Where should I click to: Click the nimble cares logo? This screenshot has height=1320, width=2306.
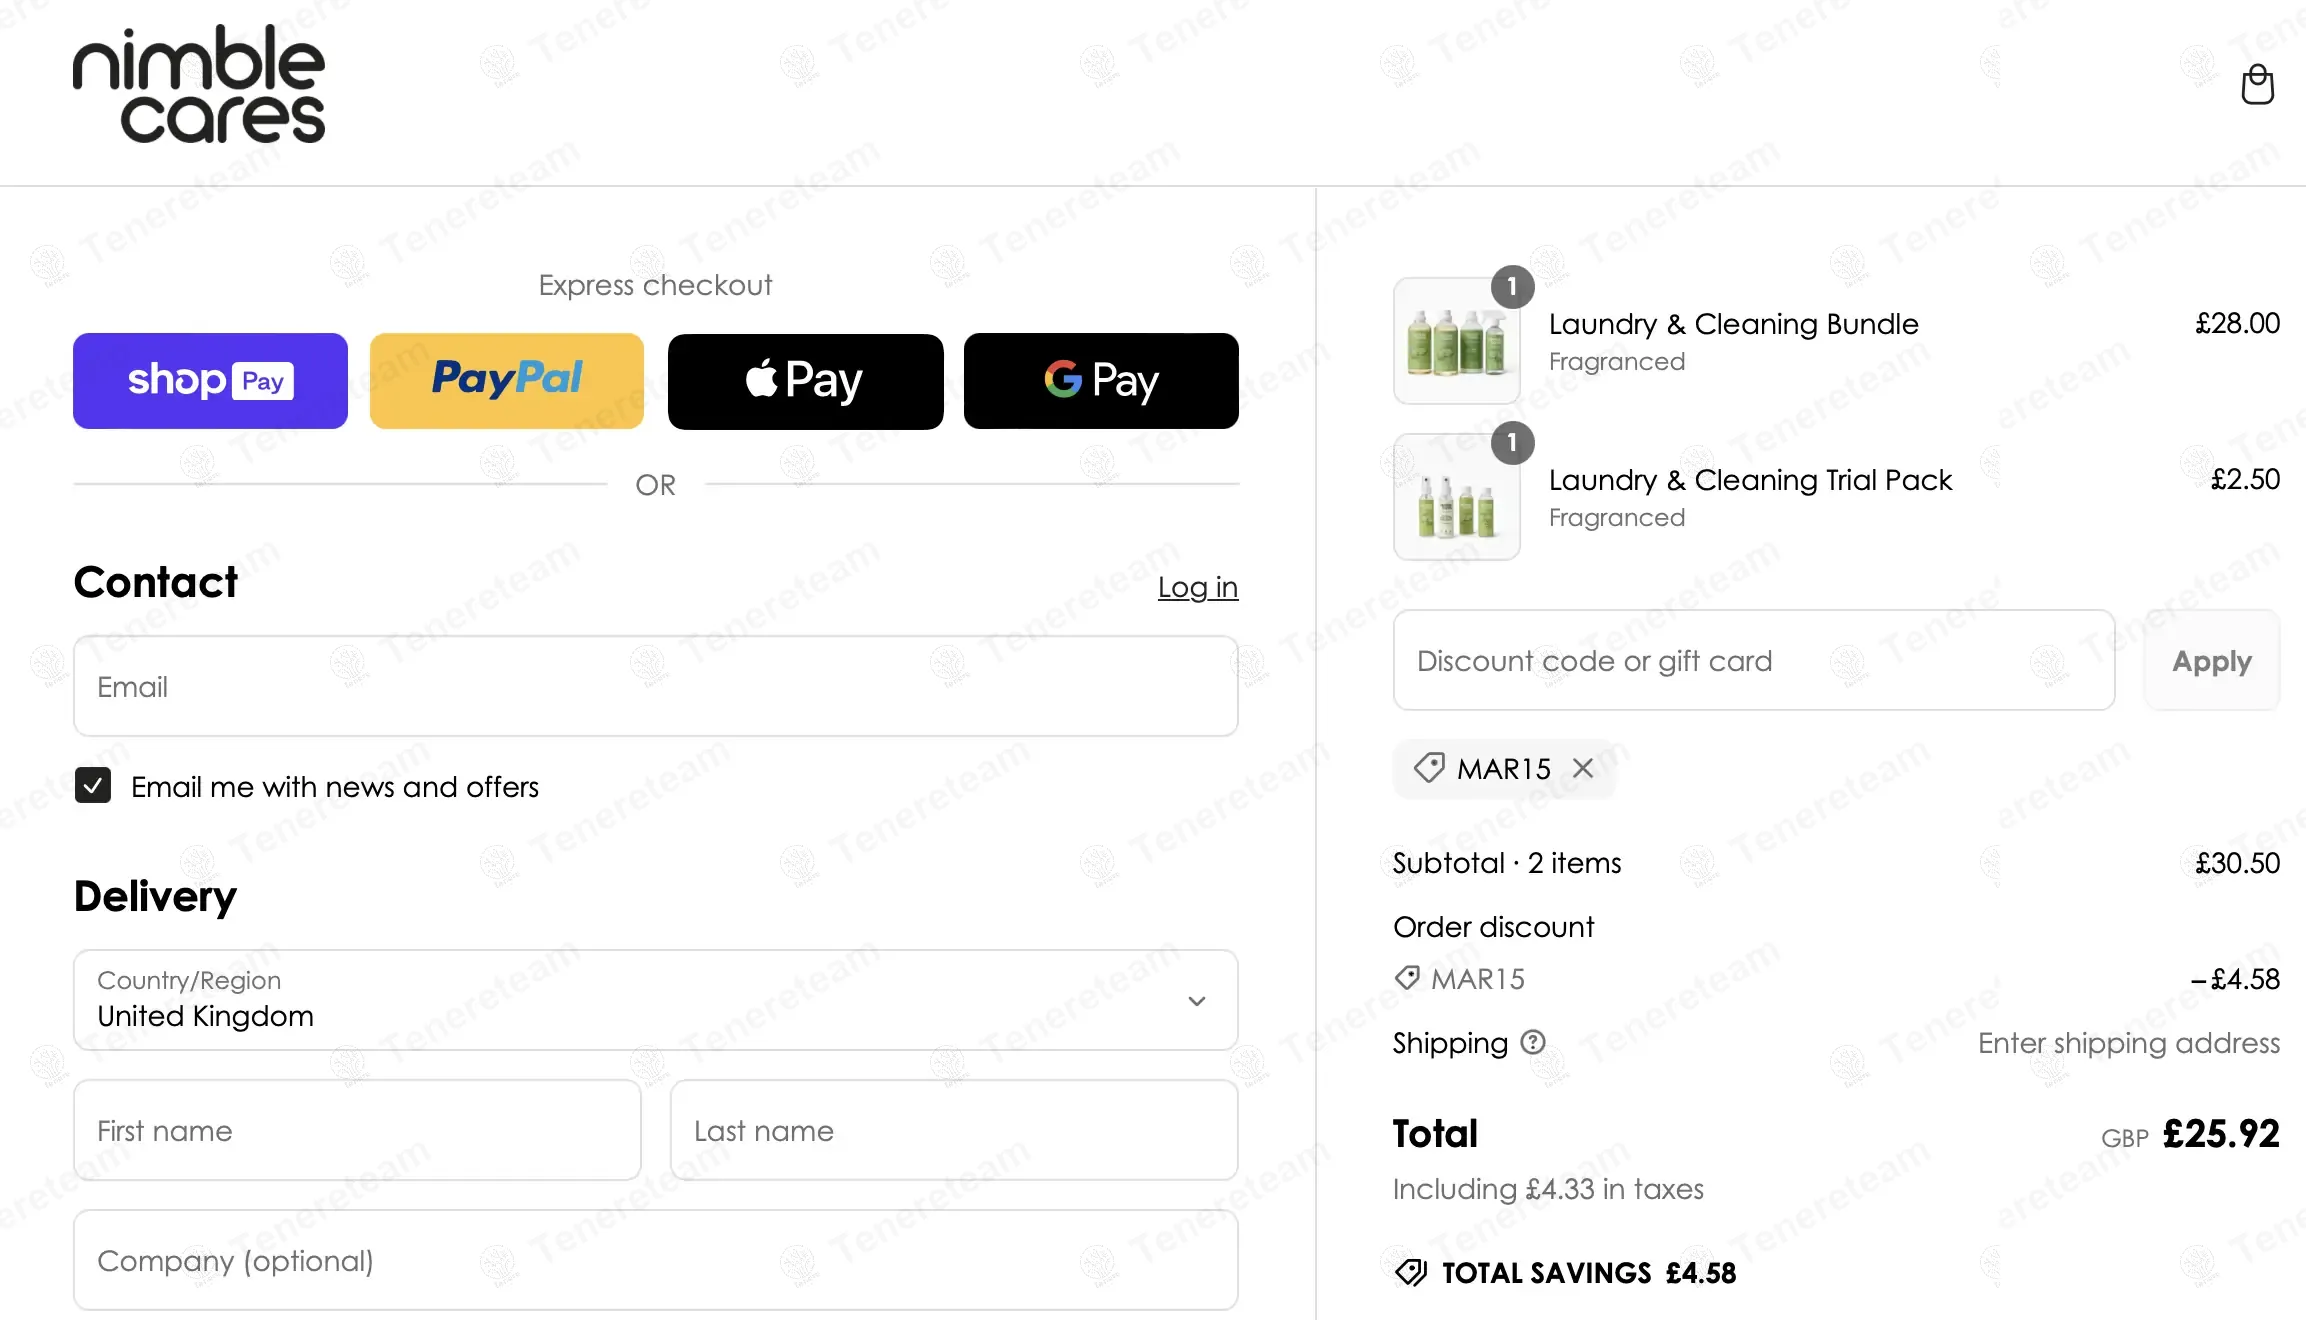(199, 85)
